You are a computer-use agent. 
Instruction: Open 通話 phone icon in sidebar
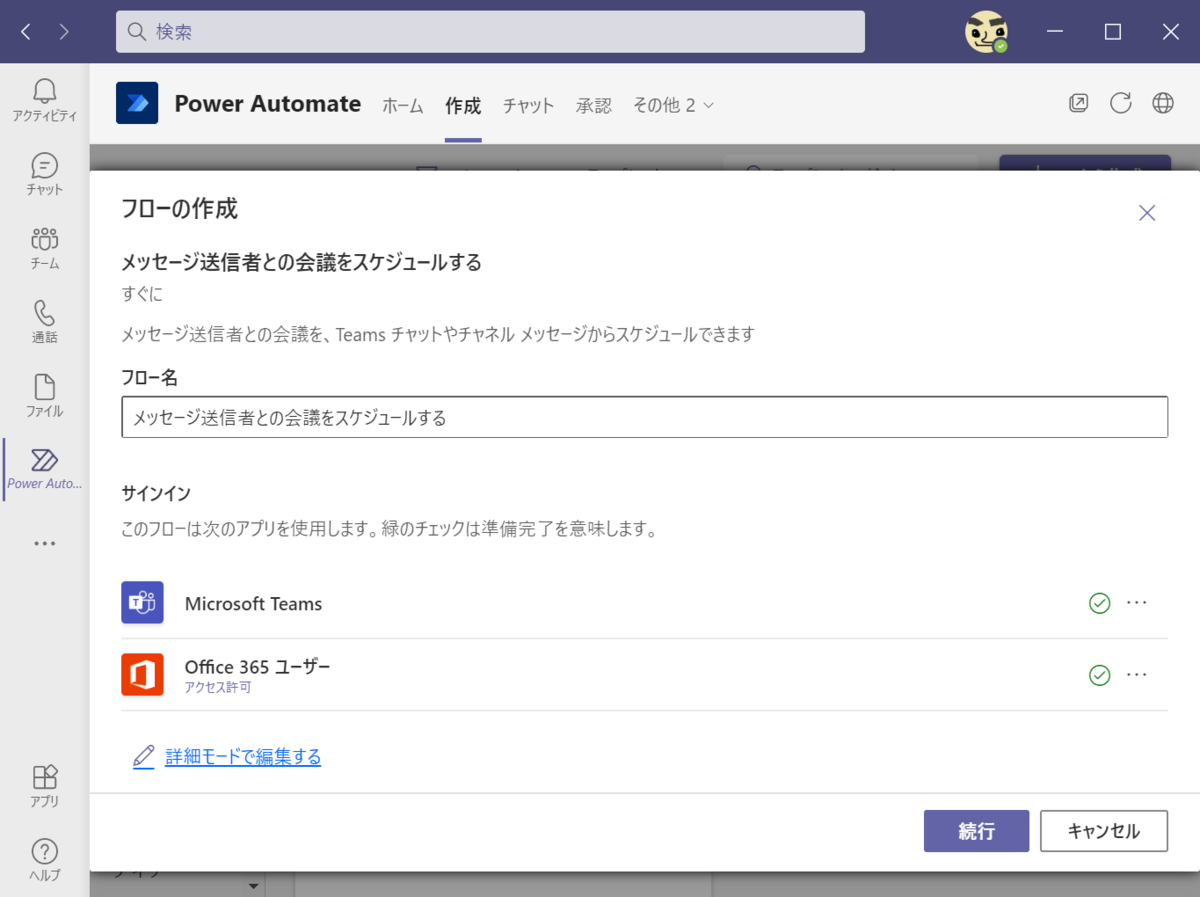click(44, 322)
